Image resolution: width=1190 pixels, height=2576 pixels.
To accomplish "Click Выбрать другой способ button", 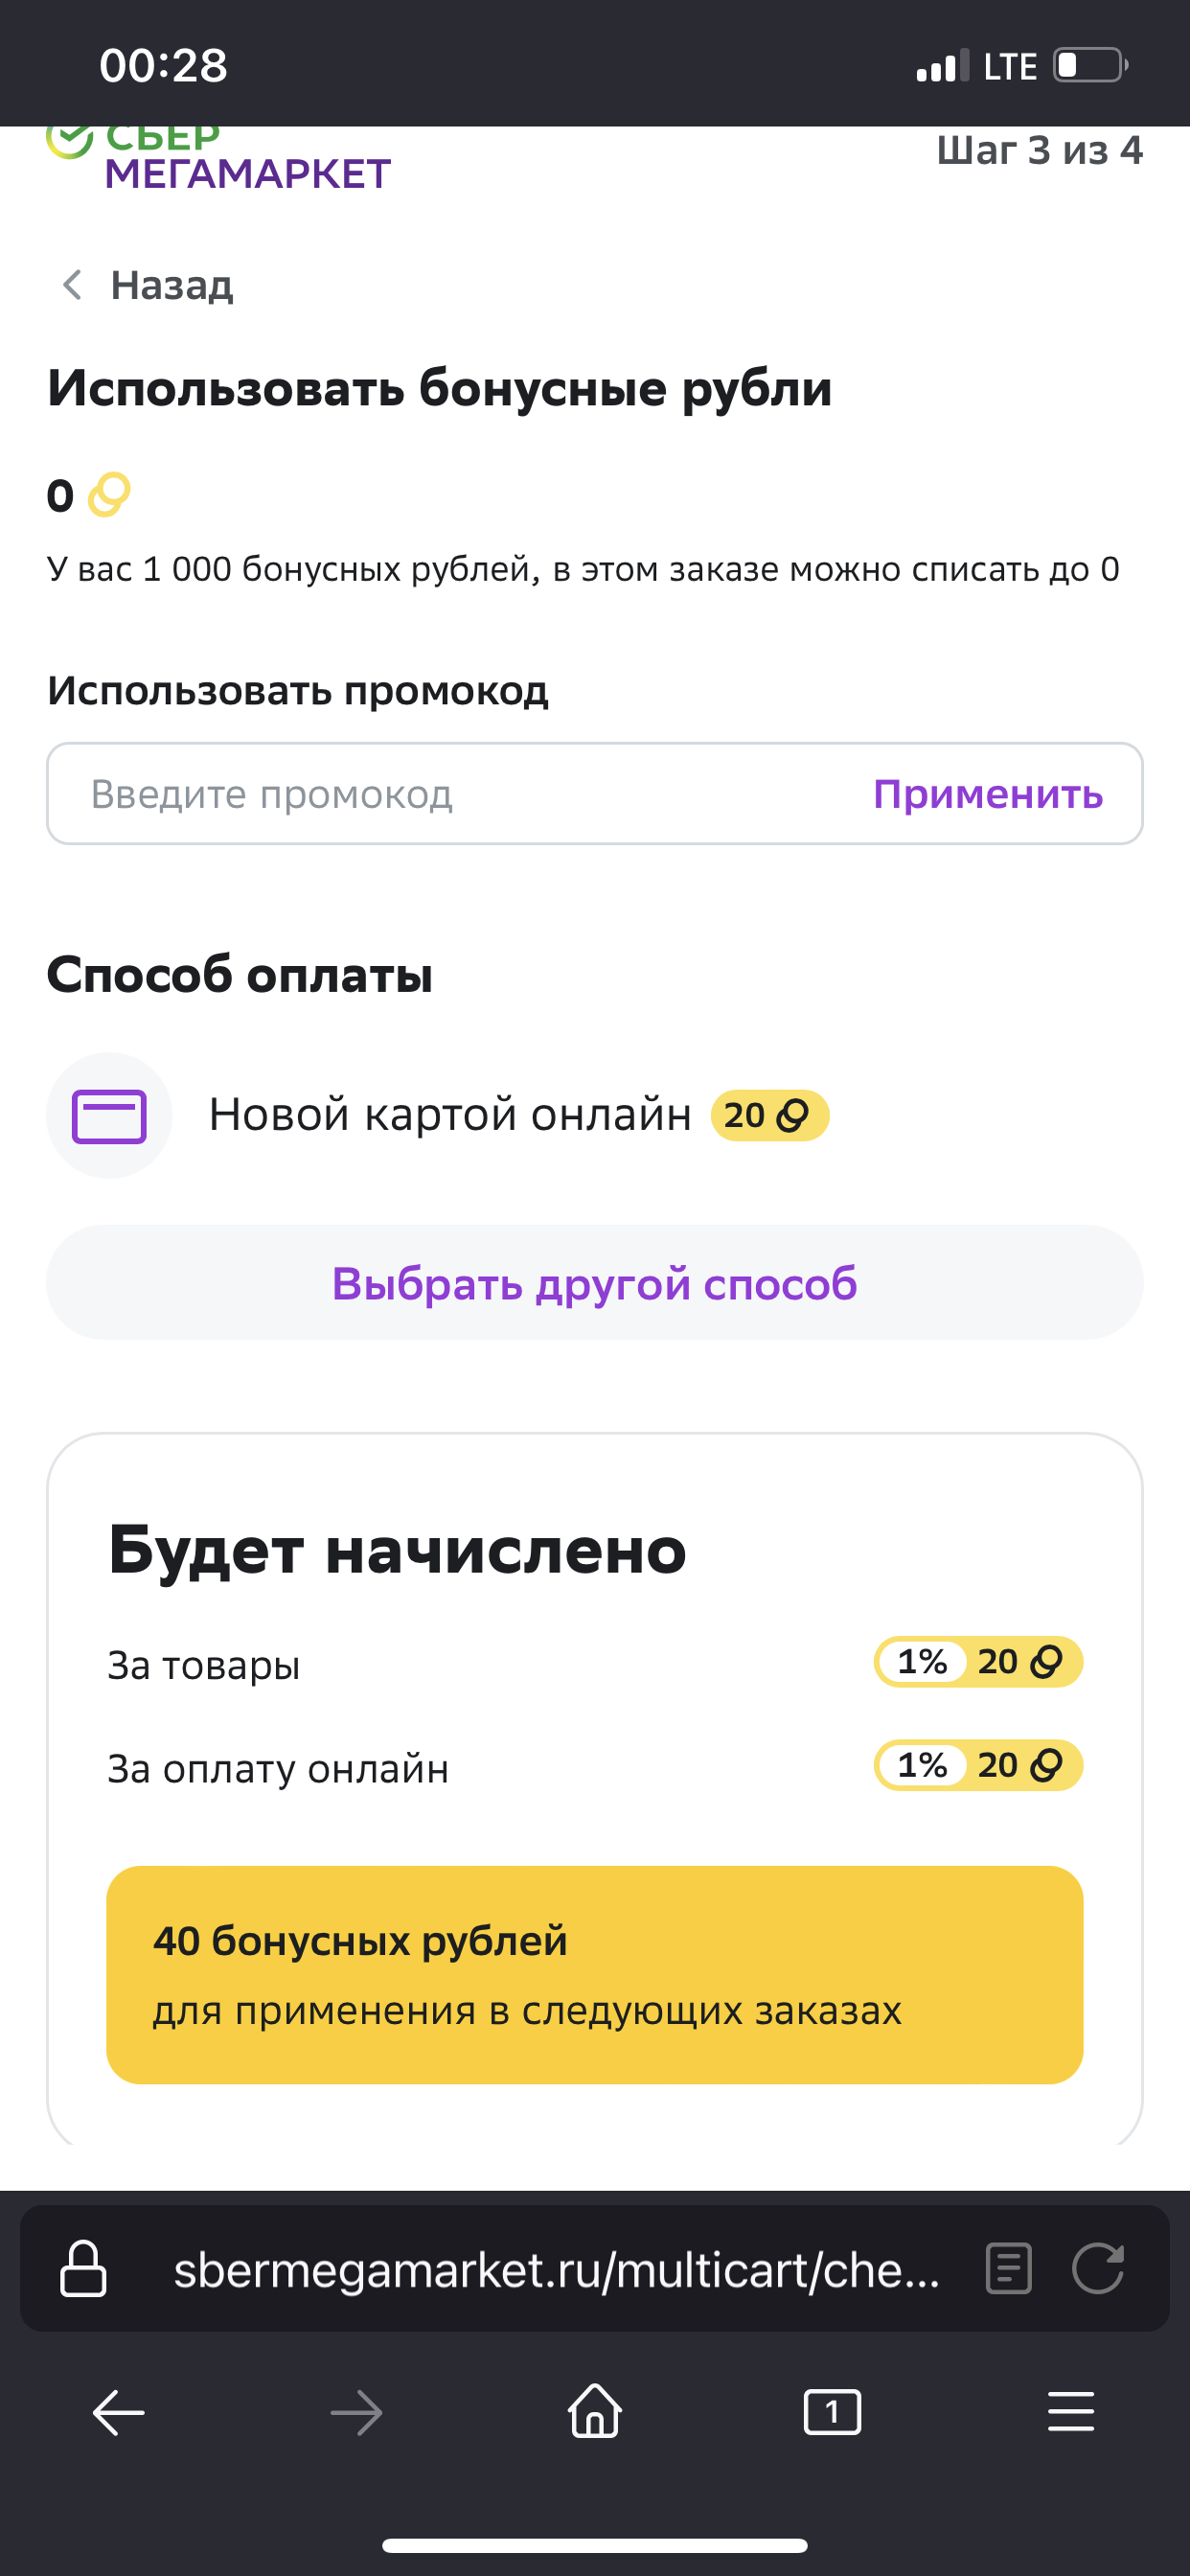I will [595, 1283].
